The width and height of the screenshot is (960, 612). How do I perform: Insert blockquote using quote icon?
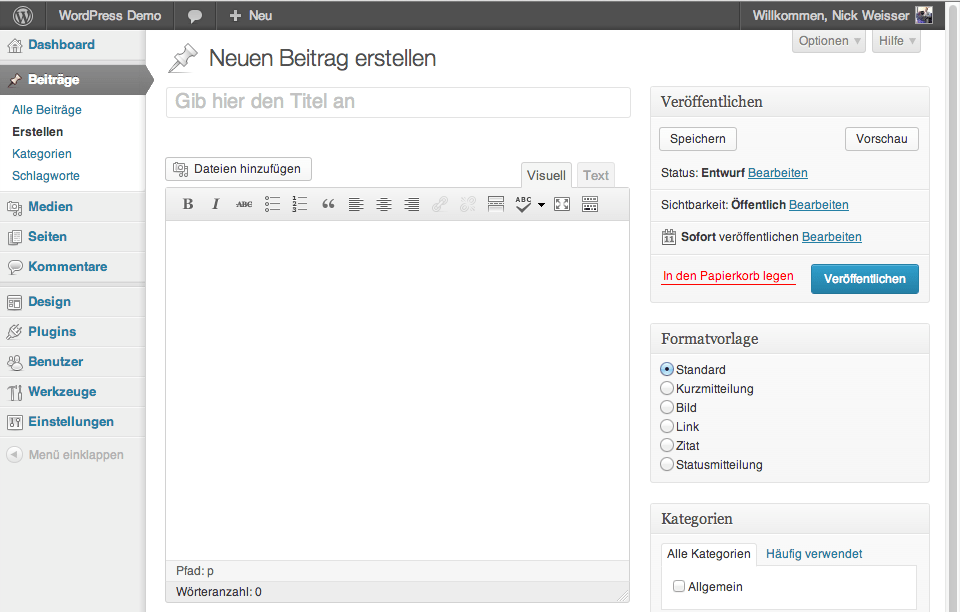(328, 204)
